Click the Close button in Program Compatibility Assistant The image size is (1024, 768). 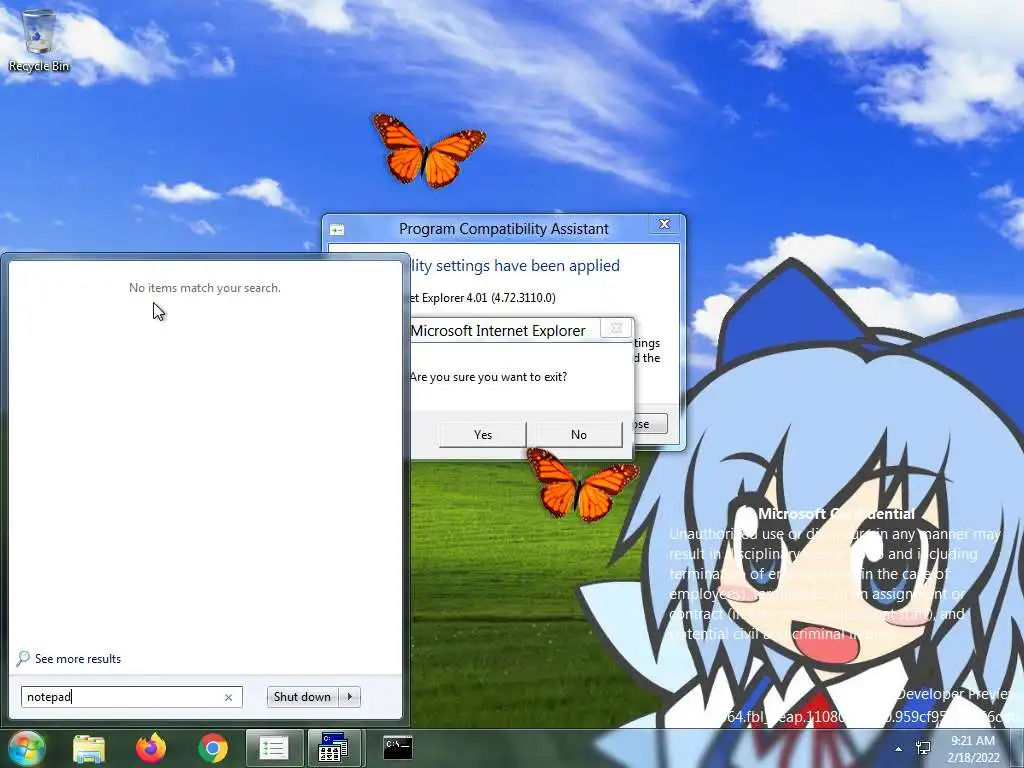[650, 424]
